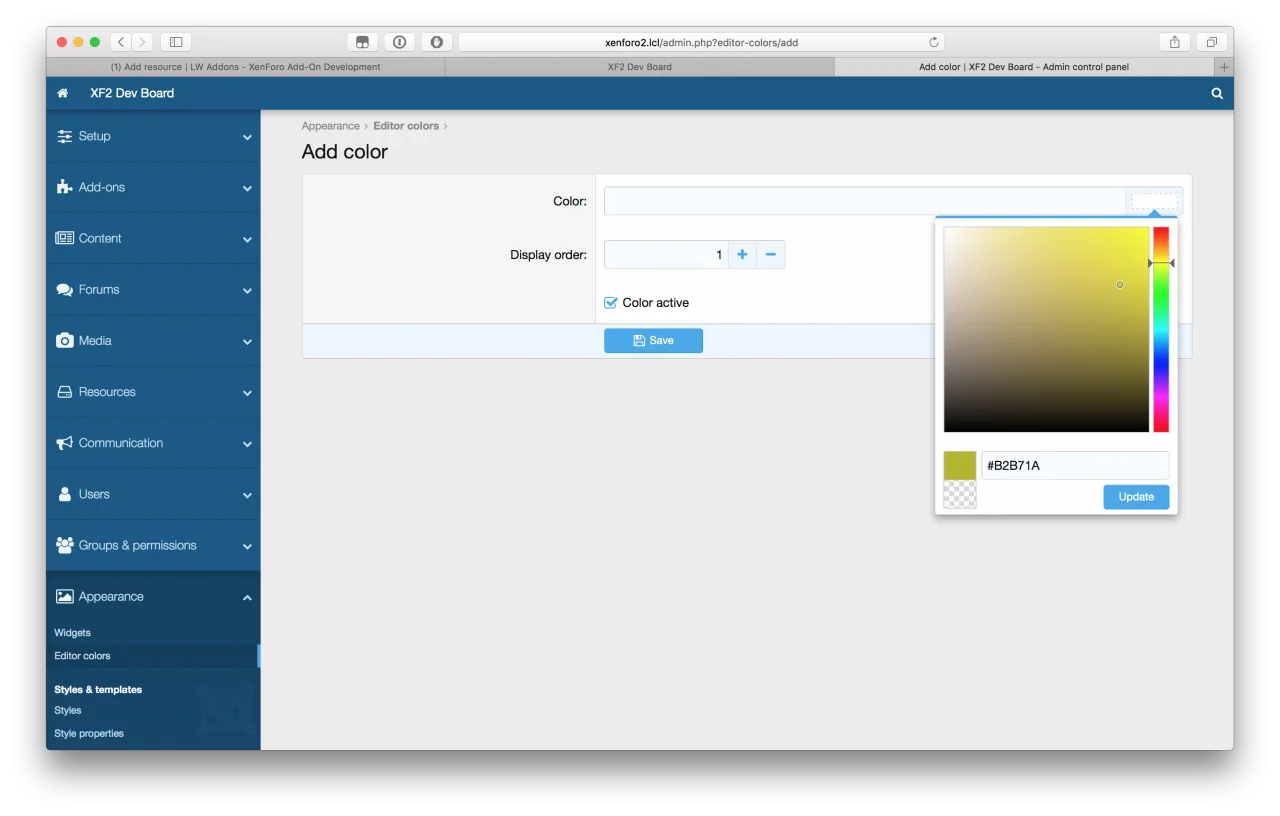Open Style properties in sidebar
This screenshot has width=1280, height=816.
[89, 734]
